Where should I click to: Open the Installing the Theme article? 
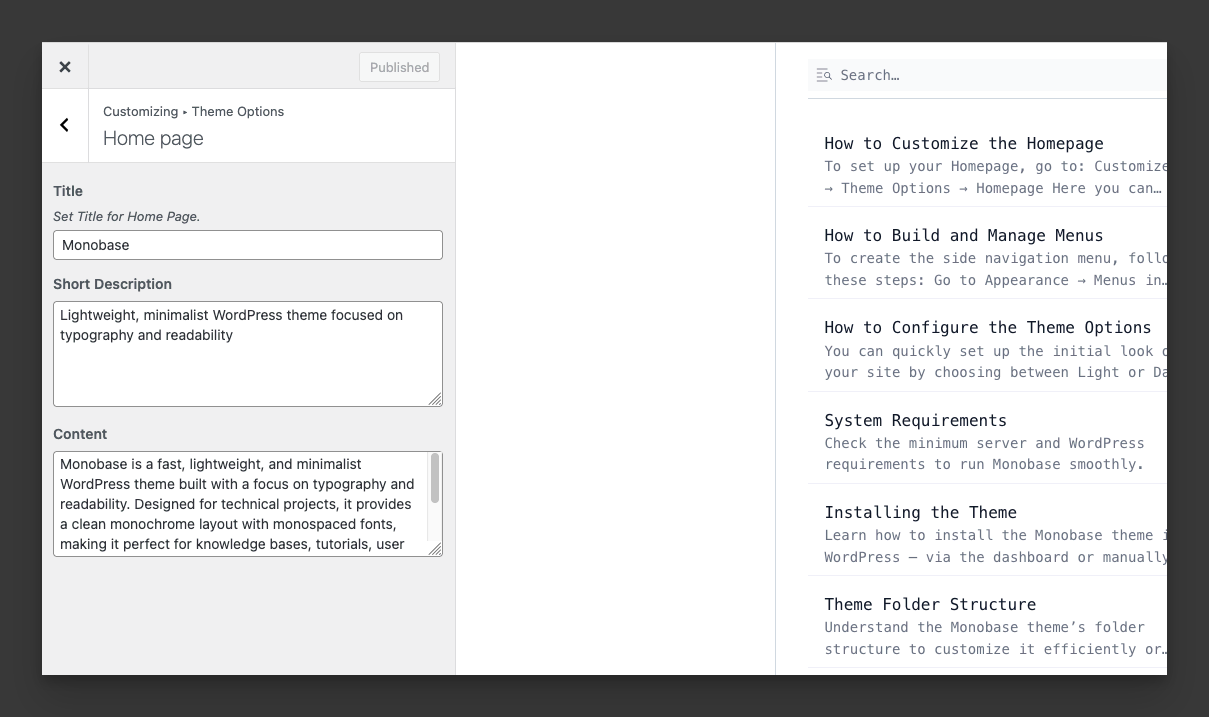click(920, 513)
